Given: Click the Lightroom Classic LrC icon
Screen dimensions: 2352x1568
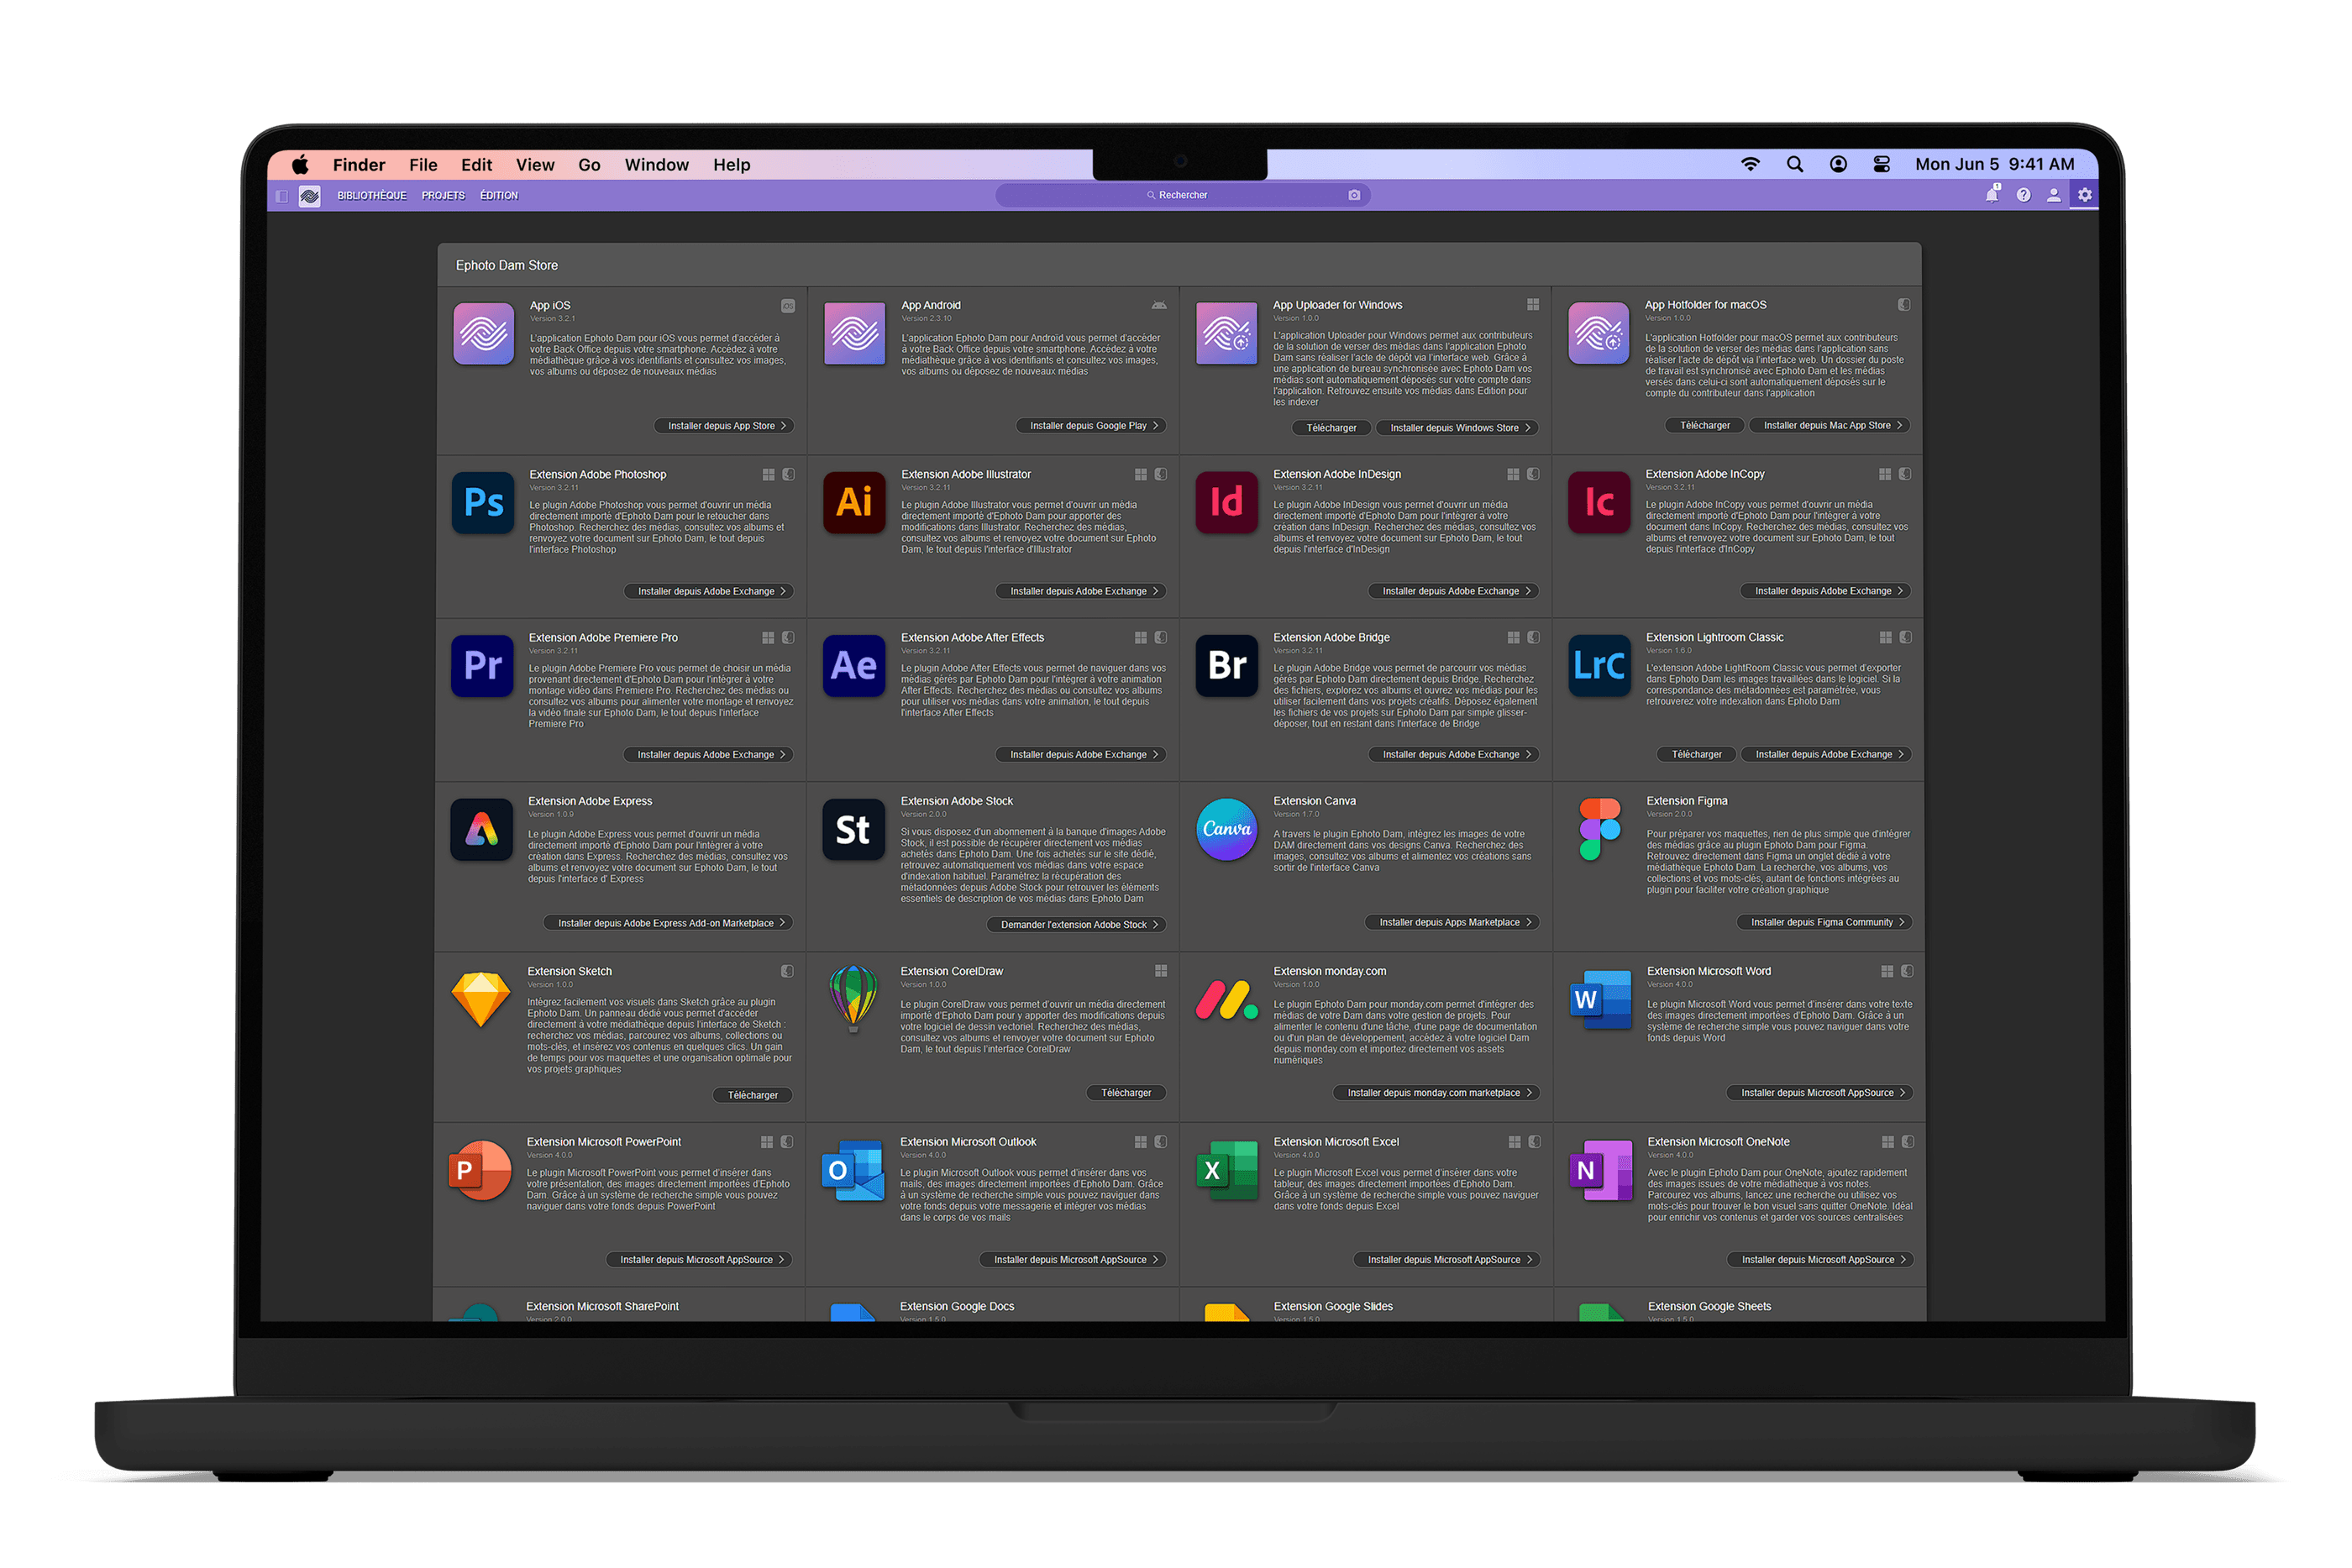Looking at the screenshot, I should (x=1599, y=666).
